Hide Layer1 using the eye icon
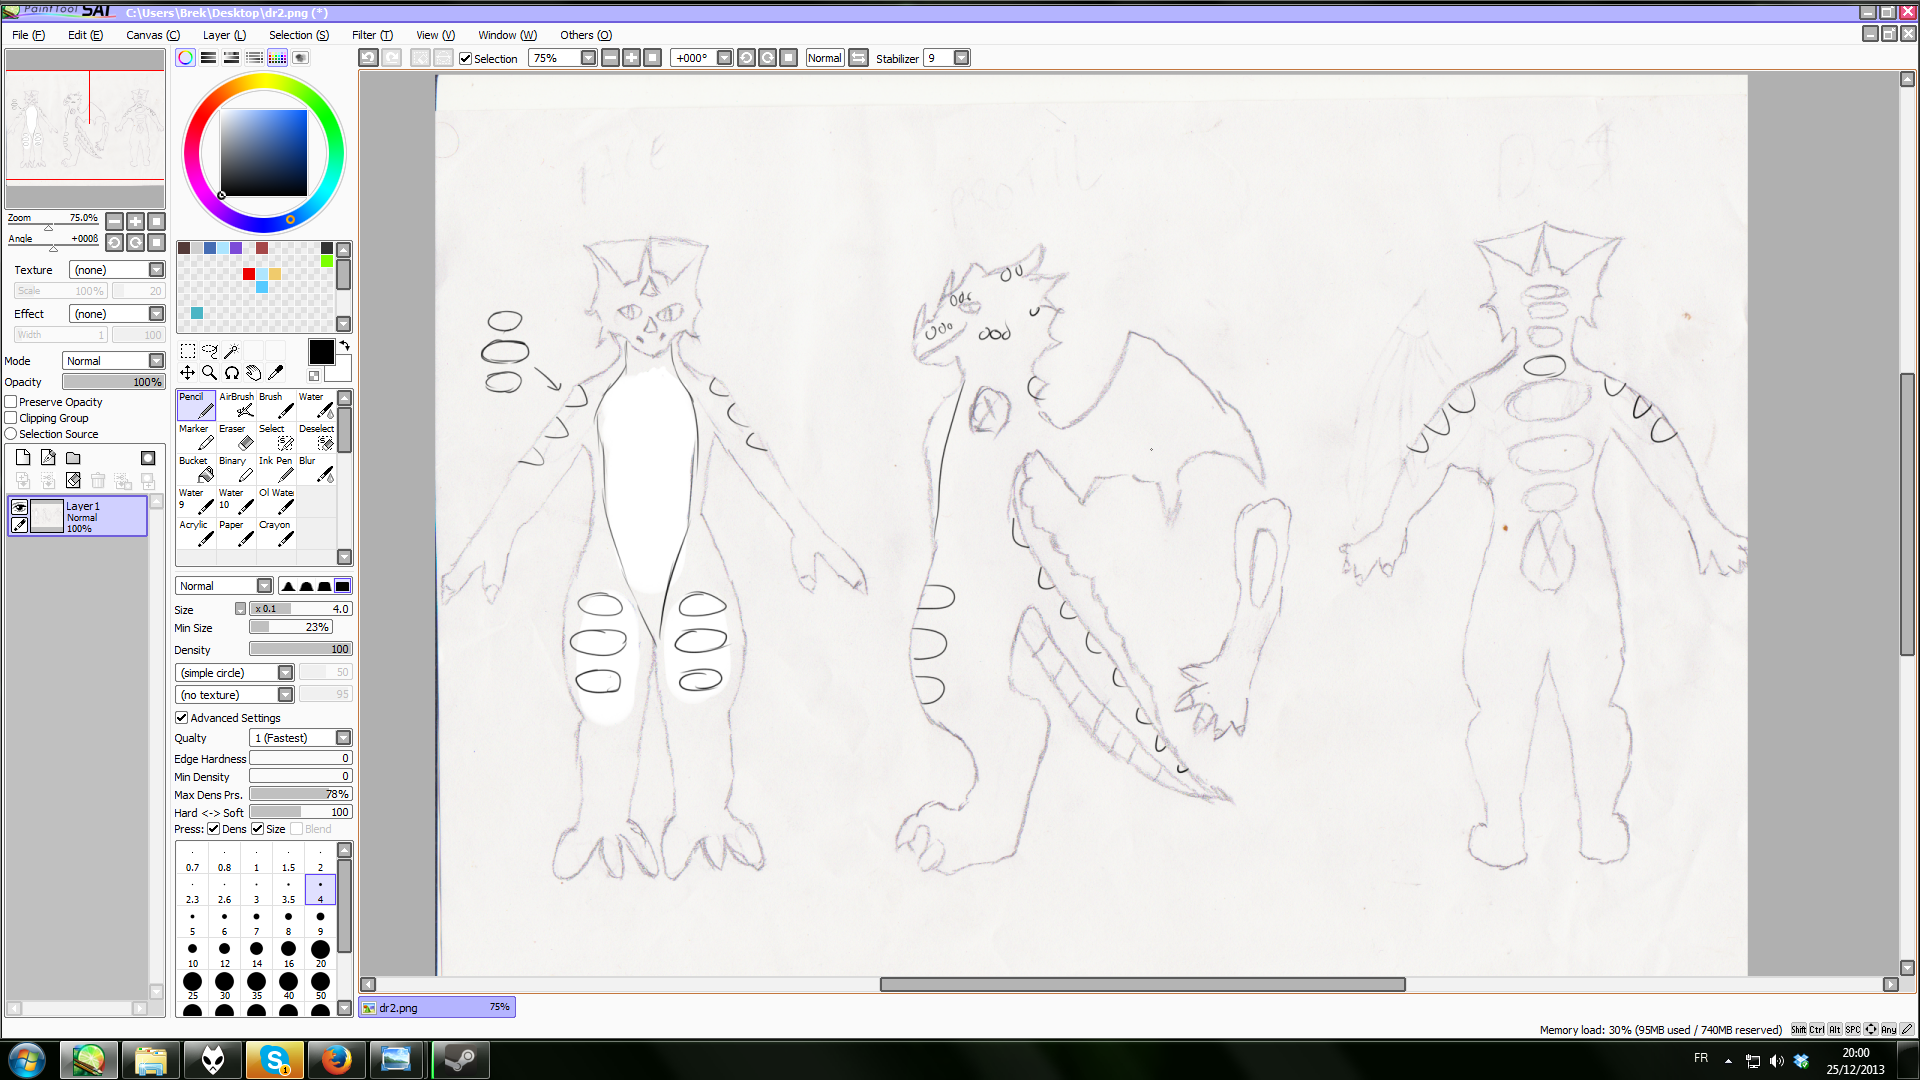Viewport: 1920px width, 1080px height. click(x=19, y=507)
